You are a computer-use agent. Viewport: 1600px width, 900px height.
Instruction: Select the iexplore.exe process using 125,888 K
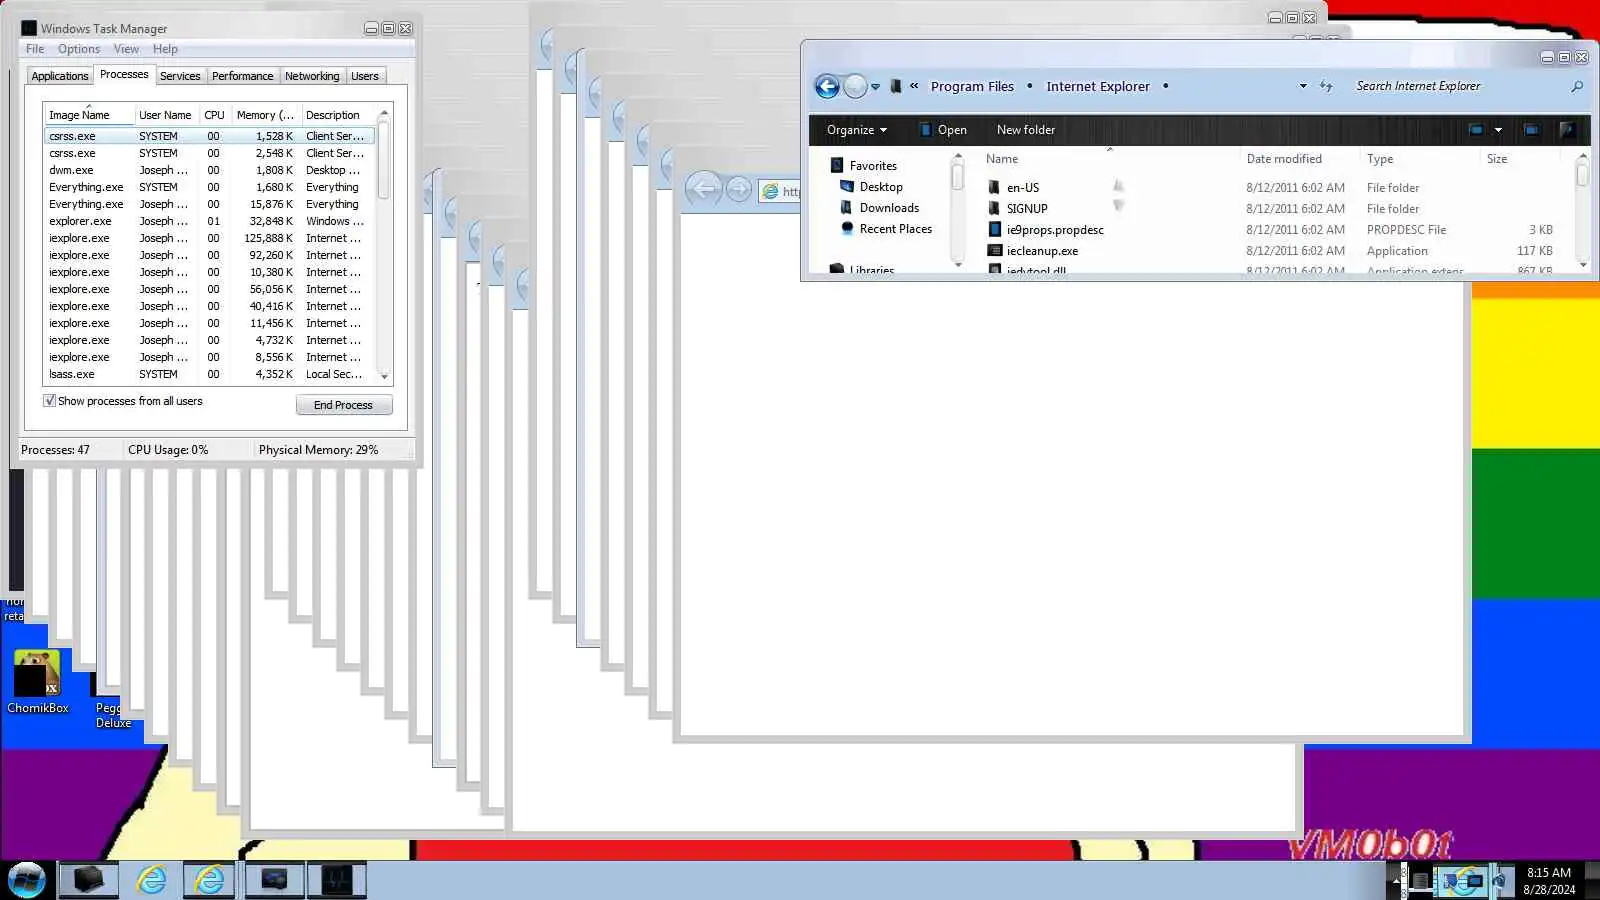click(210, 238)
